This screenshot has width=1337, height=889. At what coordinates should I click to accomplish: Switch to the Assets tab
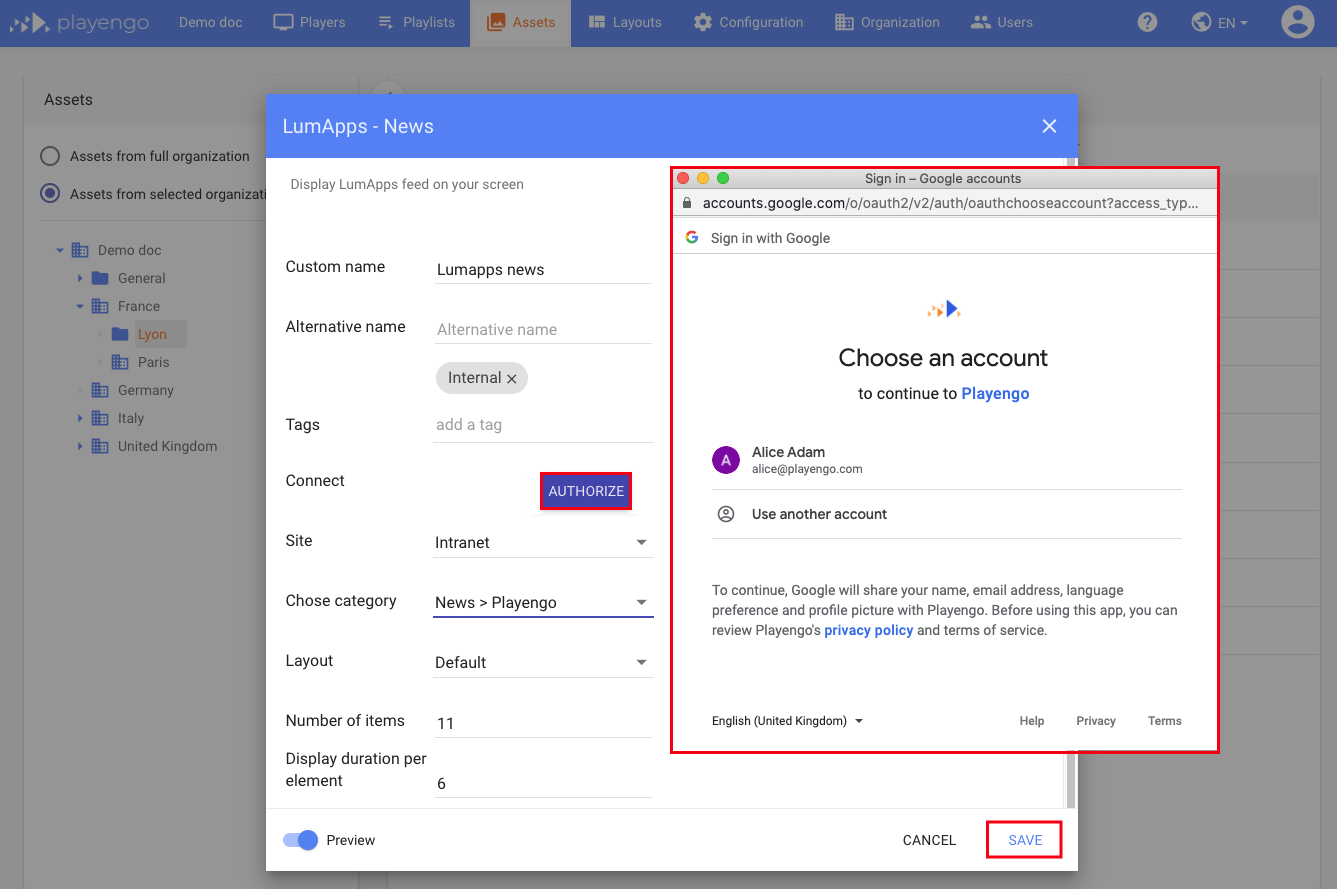click(520, 22)
